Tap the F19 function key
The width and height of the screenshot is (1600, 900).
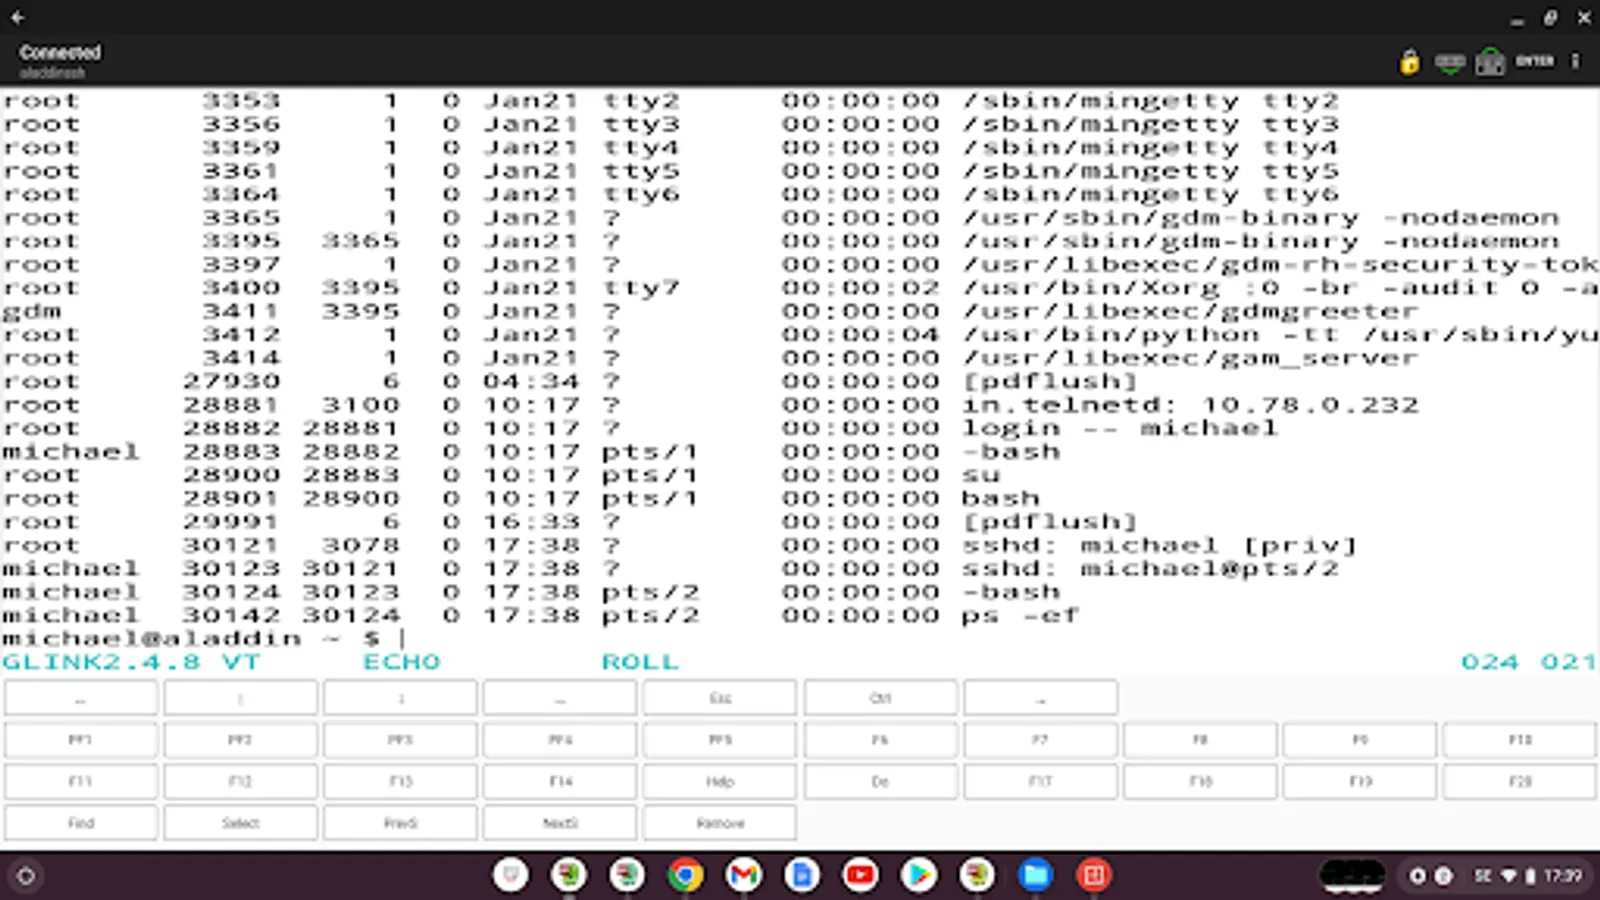pos(1360,782)
